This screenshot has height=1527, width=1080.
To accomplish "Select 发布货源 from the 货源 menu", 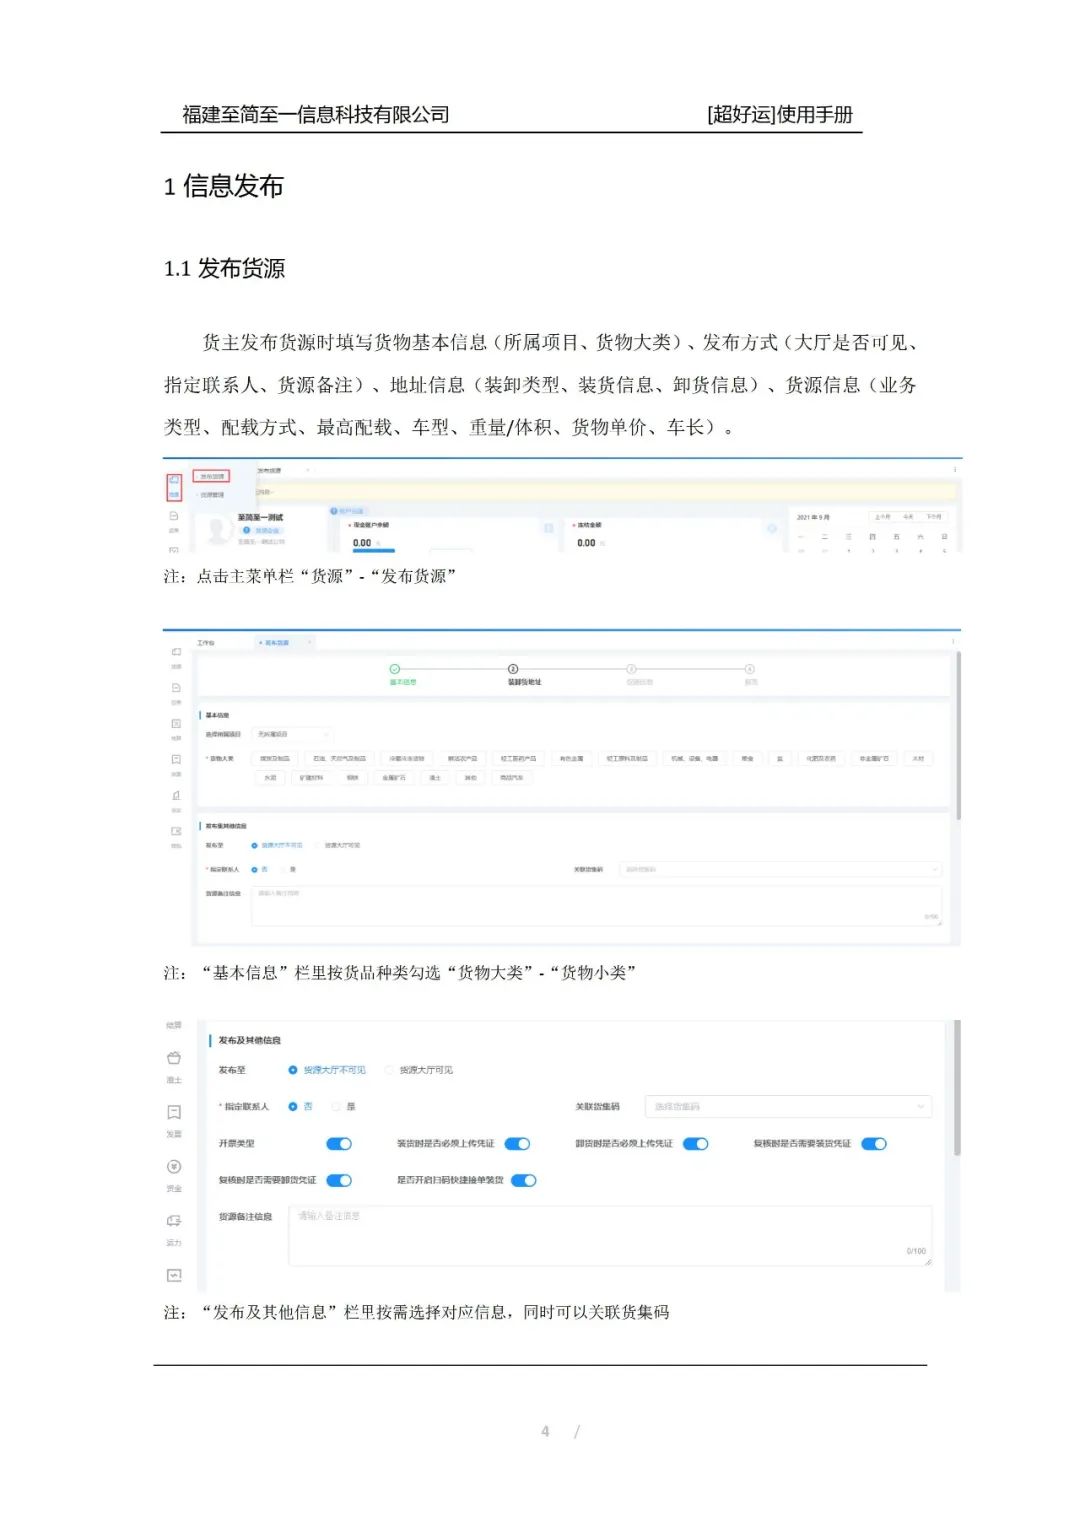I will [x=212, y=476].
